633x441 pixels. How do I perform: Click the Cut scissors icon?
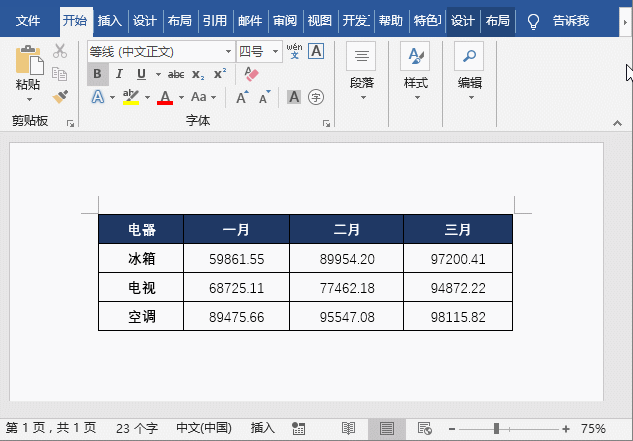pyautogui.click(x=60, y=51)
